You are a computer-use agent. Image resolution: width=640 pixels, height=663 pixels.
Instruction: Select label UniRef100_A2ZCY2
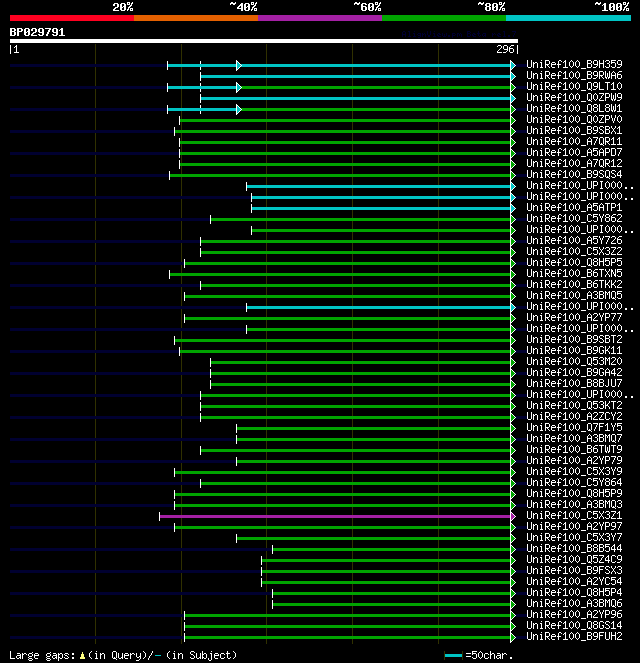[574, 416]
